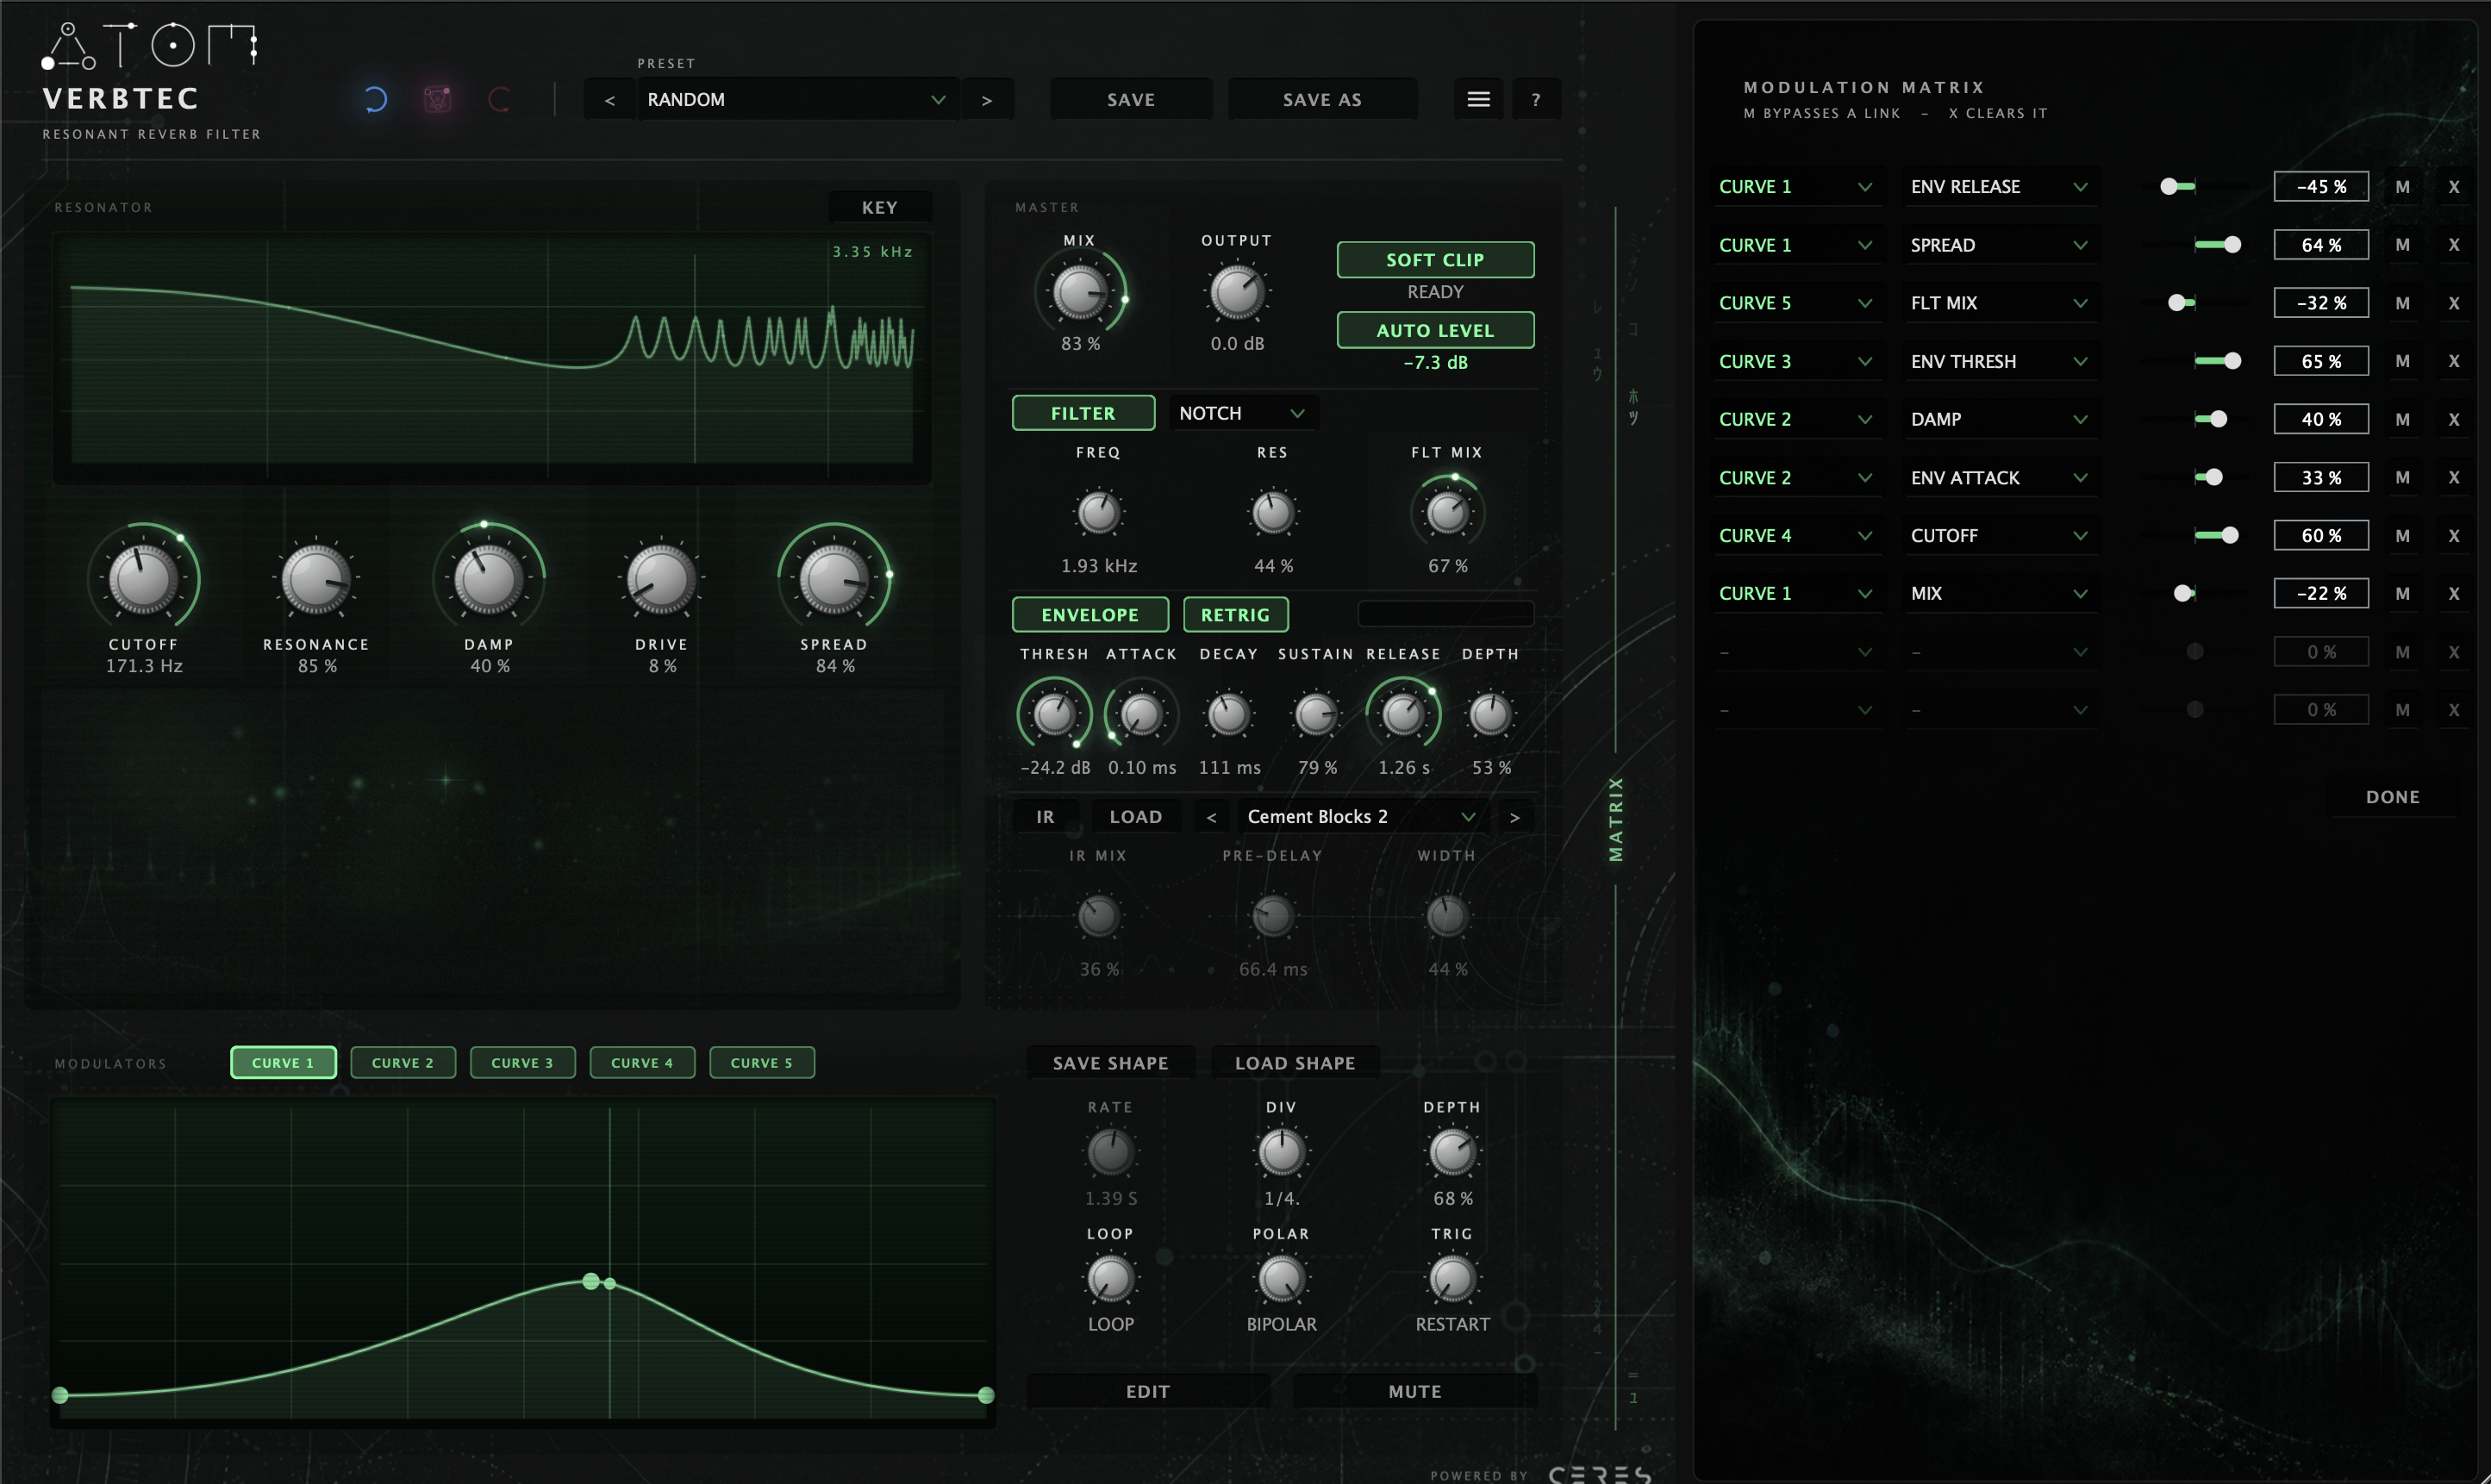Open help with the question mark
2491x1484 pixels.
[1536, 100]
